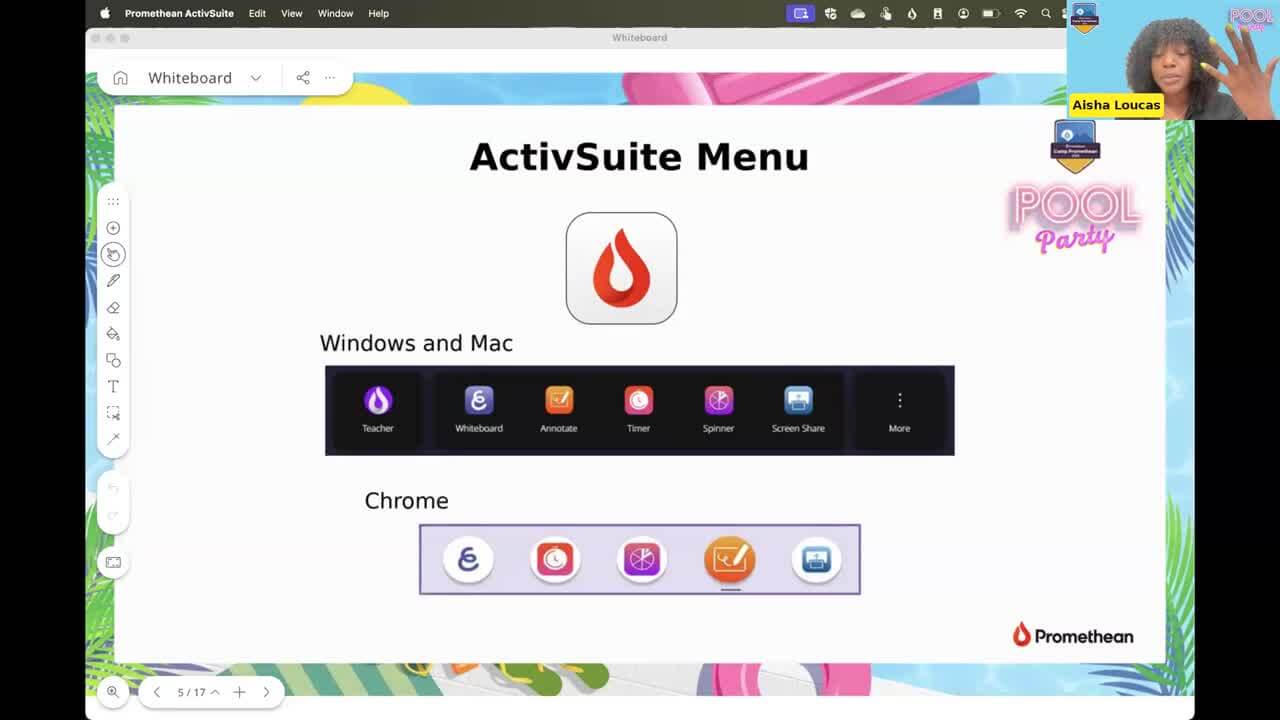The image size is (1280, 720).
Task: Click the screen sharing status icon
Action: pos(800,13)
